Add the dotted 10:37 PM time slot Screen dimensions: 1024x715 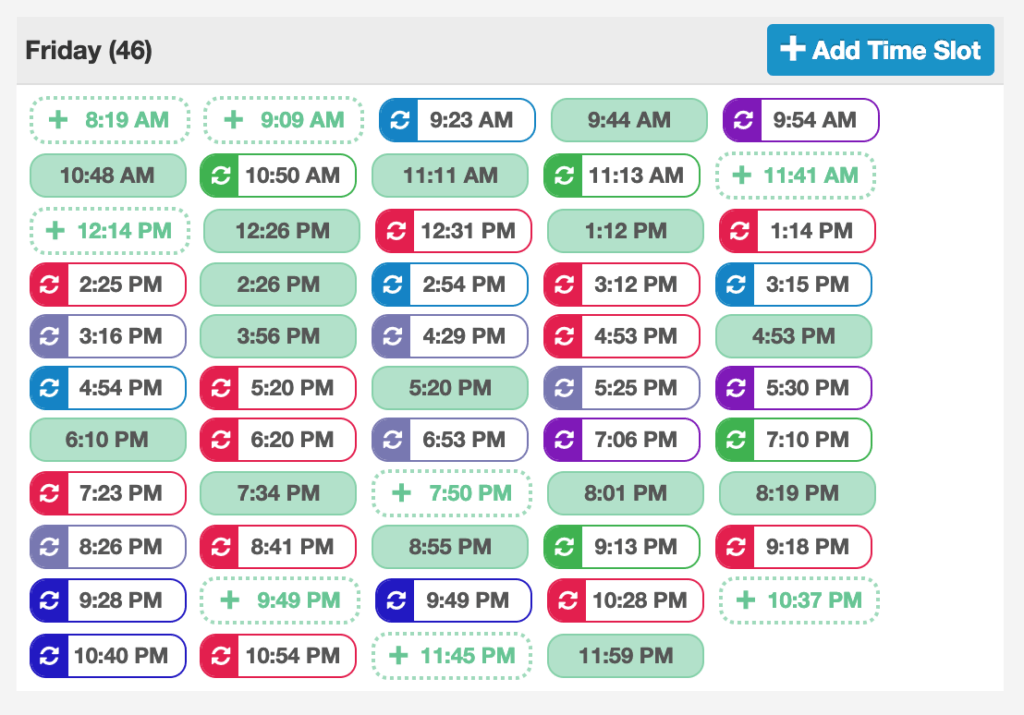click(799, 601)
